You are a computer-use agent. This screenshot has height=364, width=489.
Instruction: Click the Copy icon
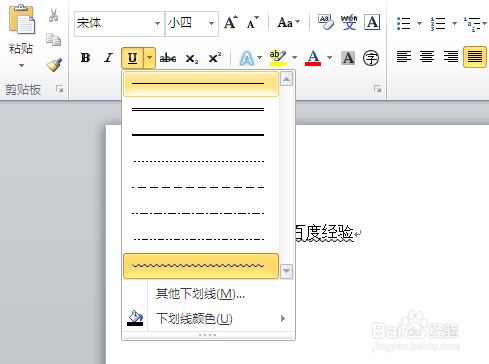pos(53,40)
